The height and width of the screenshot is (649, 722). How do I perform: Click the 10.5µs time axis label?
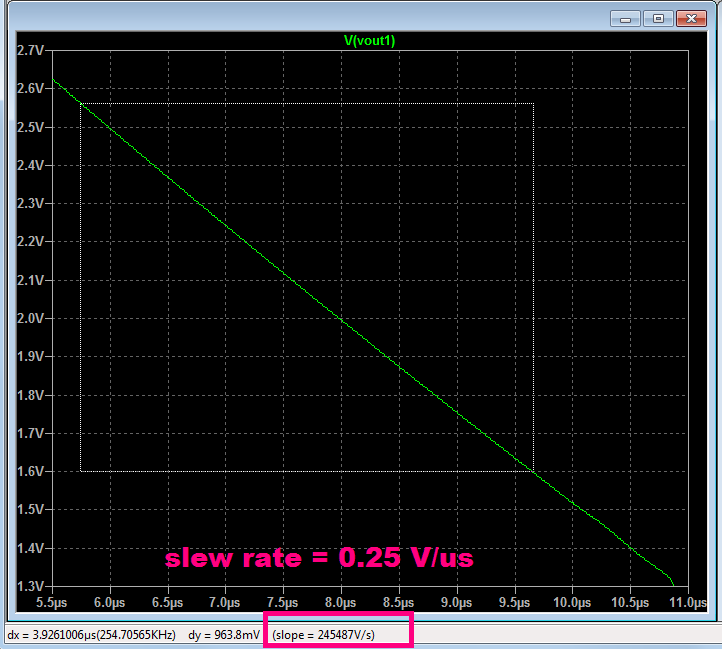point(630,602)
